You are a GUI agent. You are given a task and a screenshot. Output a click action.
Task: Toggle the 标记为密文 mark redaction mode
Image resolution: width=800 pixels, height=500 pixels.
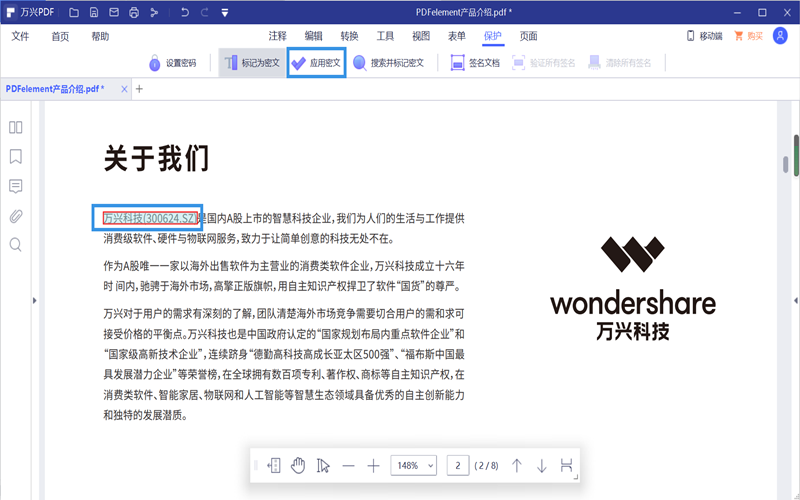(x=250, y=62)
